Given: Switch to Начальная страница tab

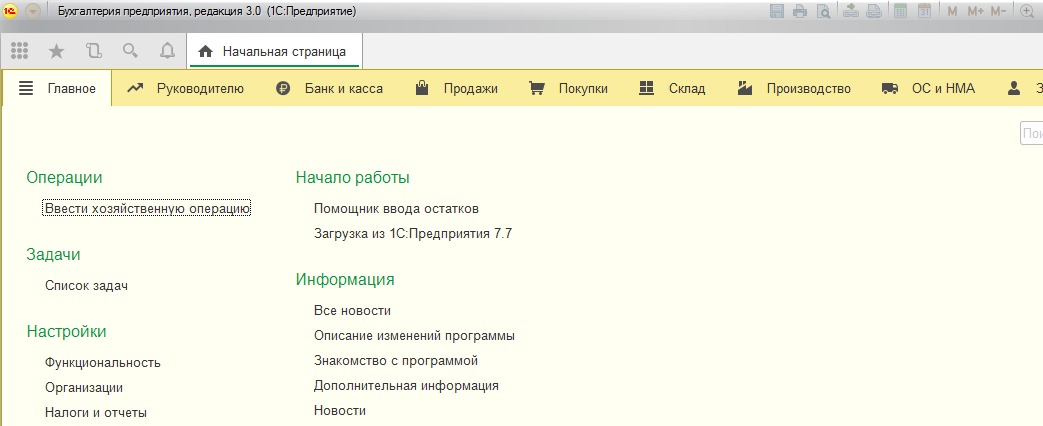Looking at the screenshot, I should pos(275,51).
